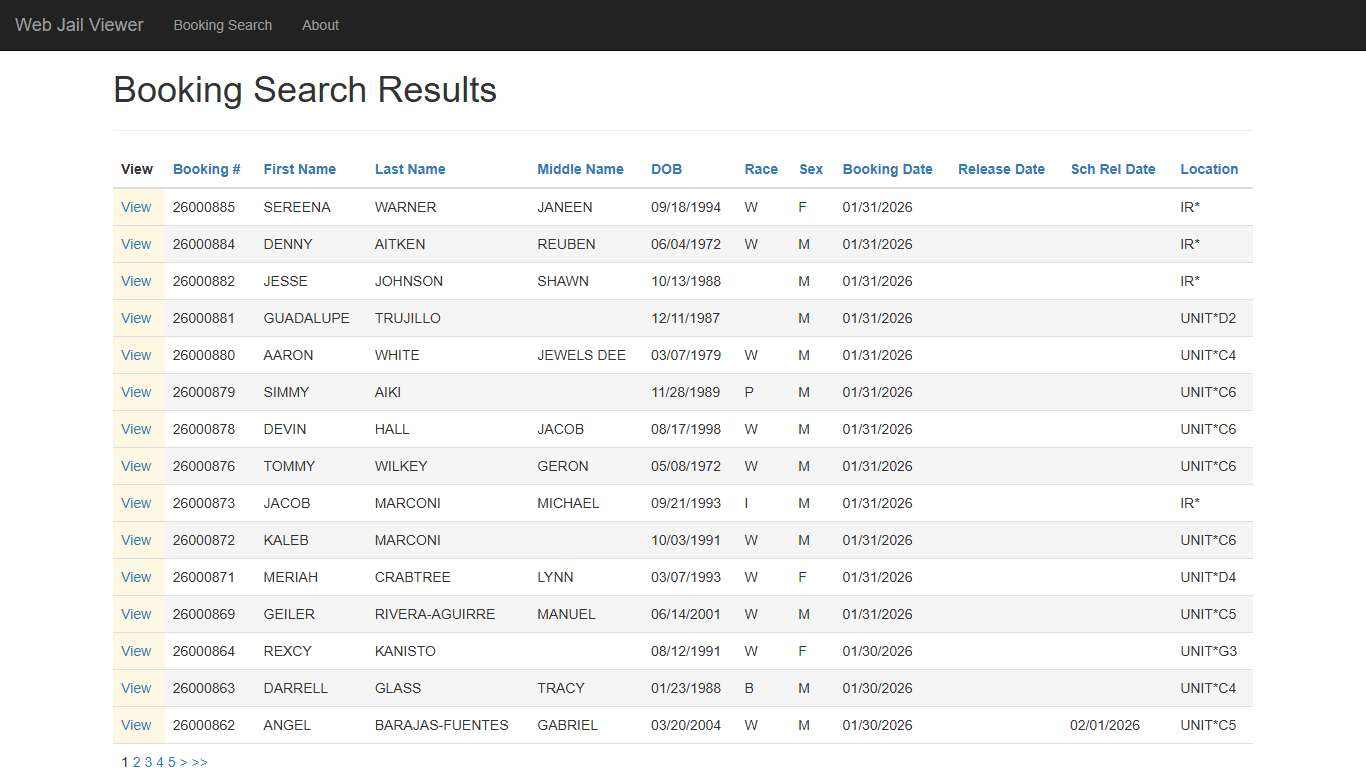Go to the last page using >>

tap(199, 761)
